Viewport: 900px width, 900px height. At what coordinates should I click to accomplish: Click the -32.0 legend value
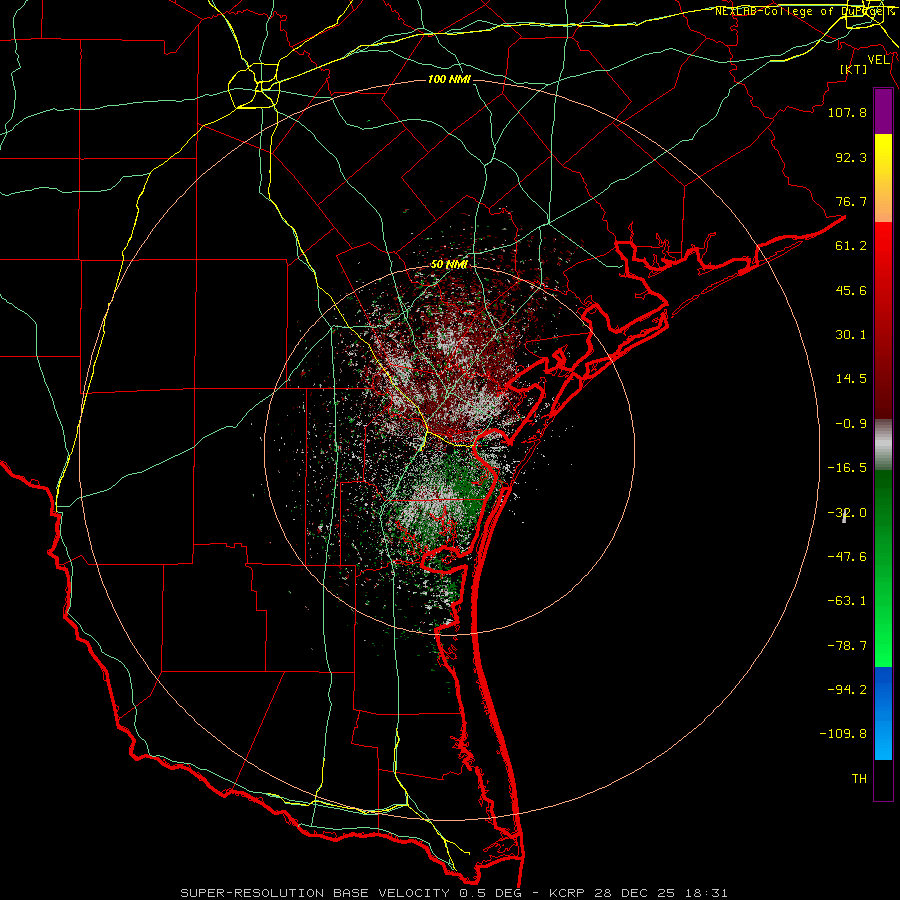(x=847, y=513)
